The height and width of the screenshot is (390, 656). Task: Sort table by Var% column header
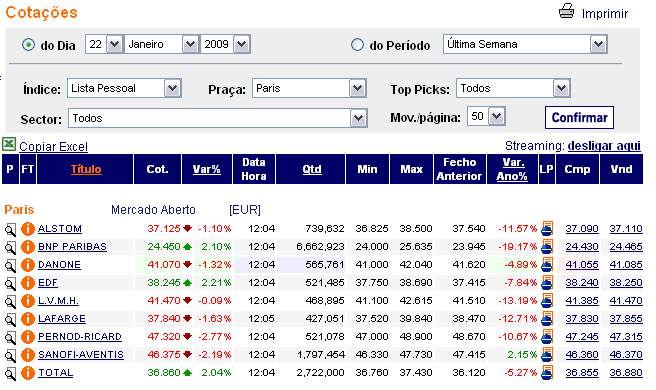tap(207, 169)
